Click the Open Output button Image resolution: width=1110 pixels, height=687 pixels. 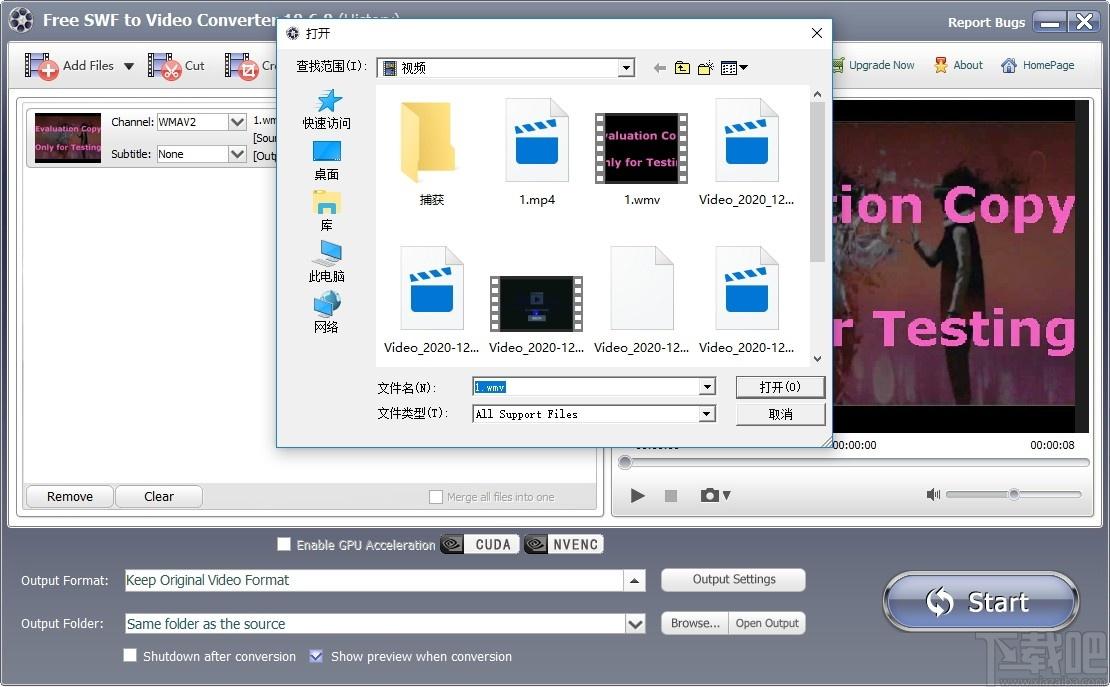coord(767,623)
